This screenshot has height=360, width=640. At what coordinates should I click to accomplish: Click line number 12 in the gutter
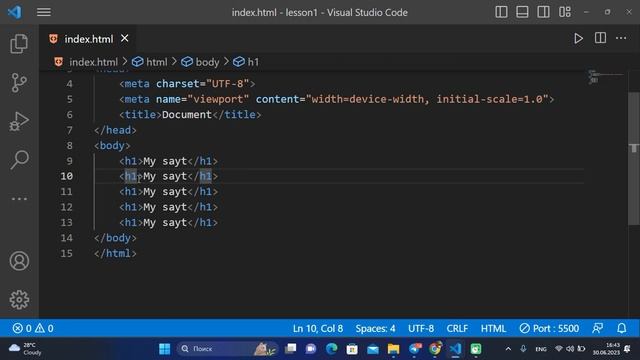[x=67, y=207]
